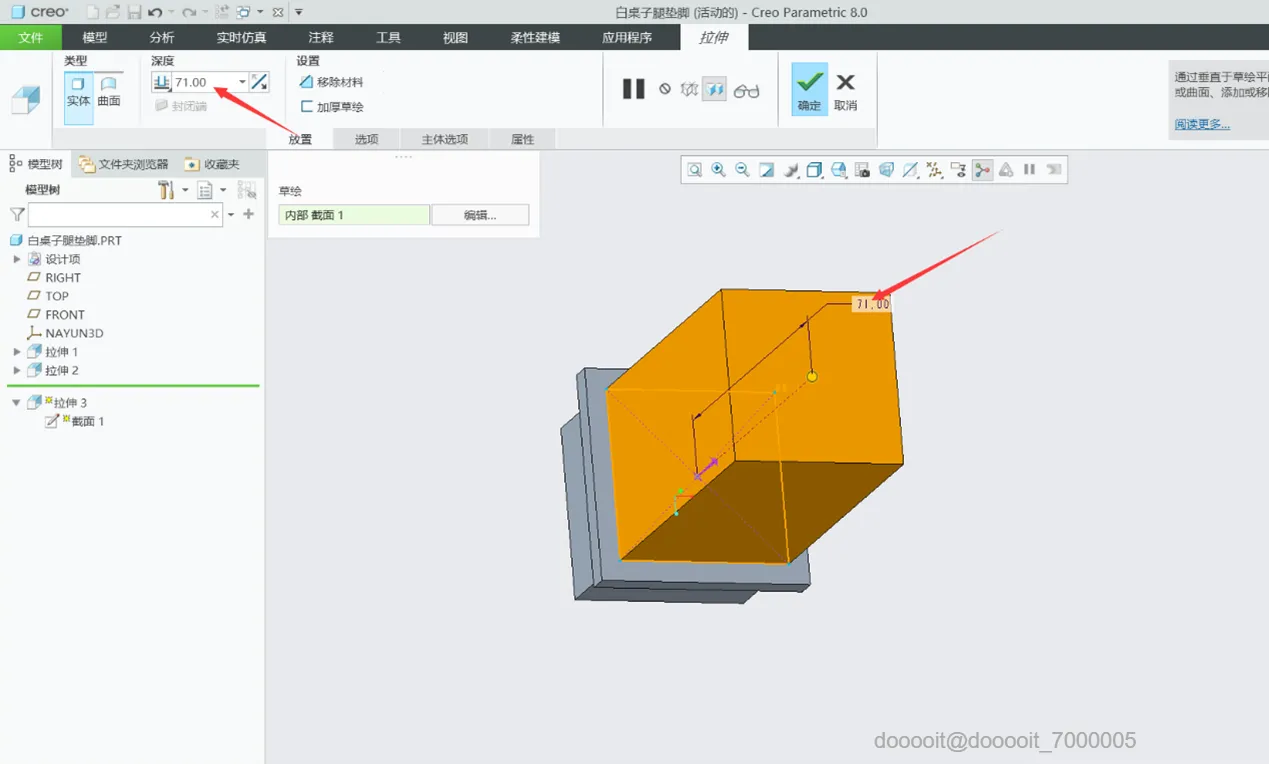Open the depth value dropdown arrow
The width and height of the screenshot is (1269, 764).
(x=242, y=82)
